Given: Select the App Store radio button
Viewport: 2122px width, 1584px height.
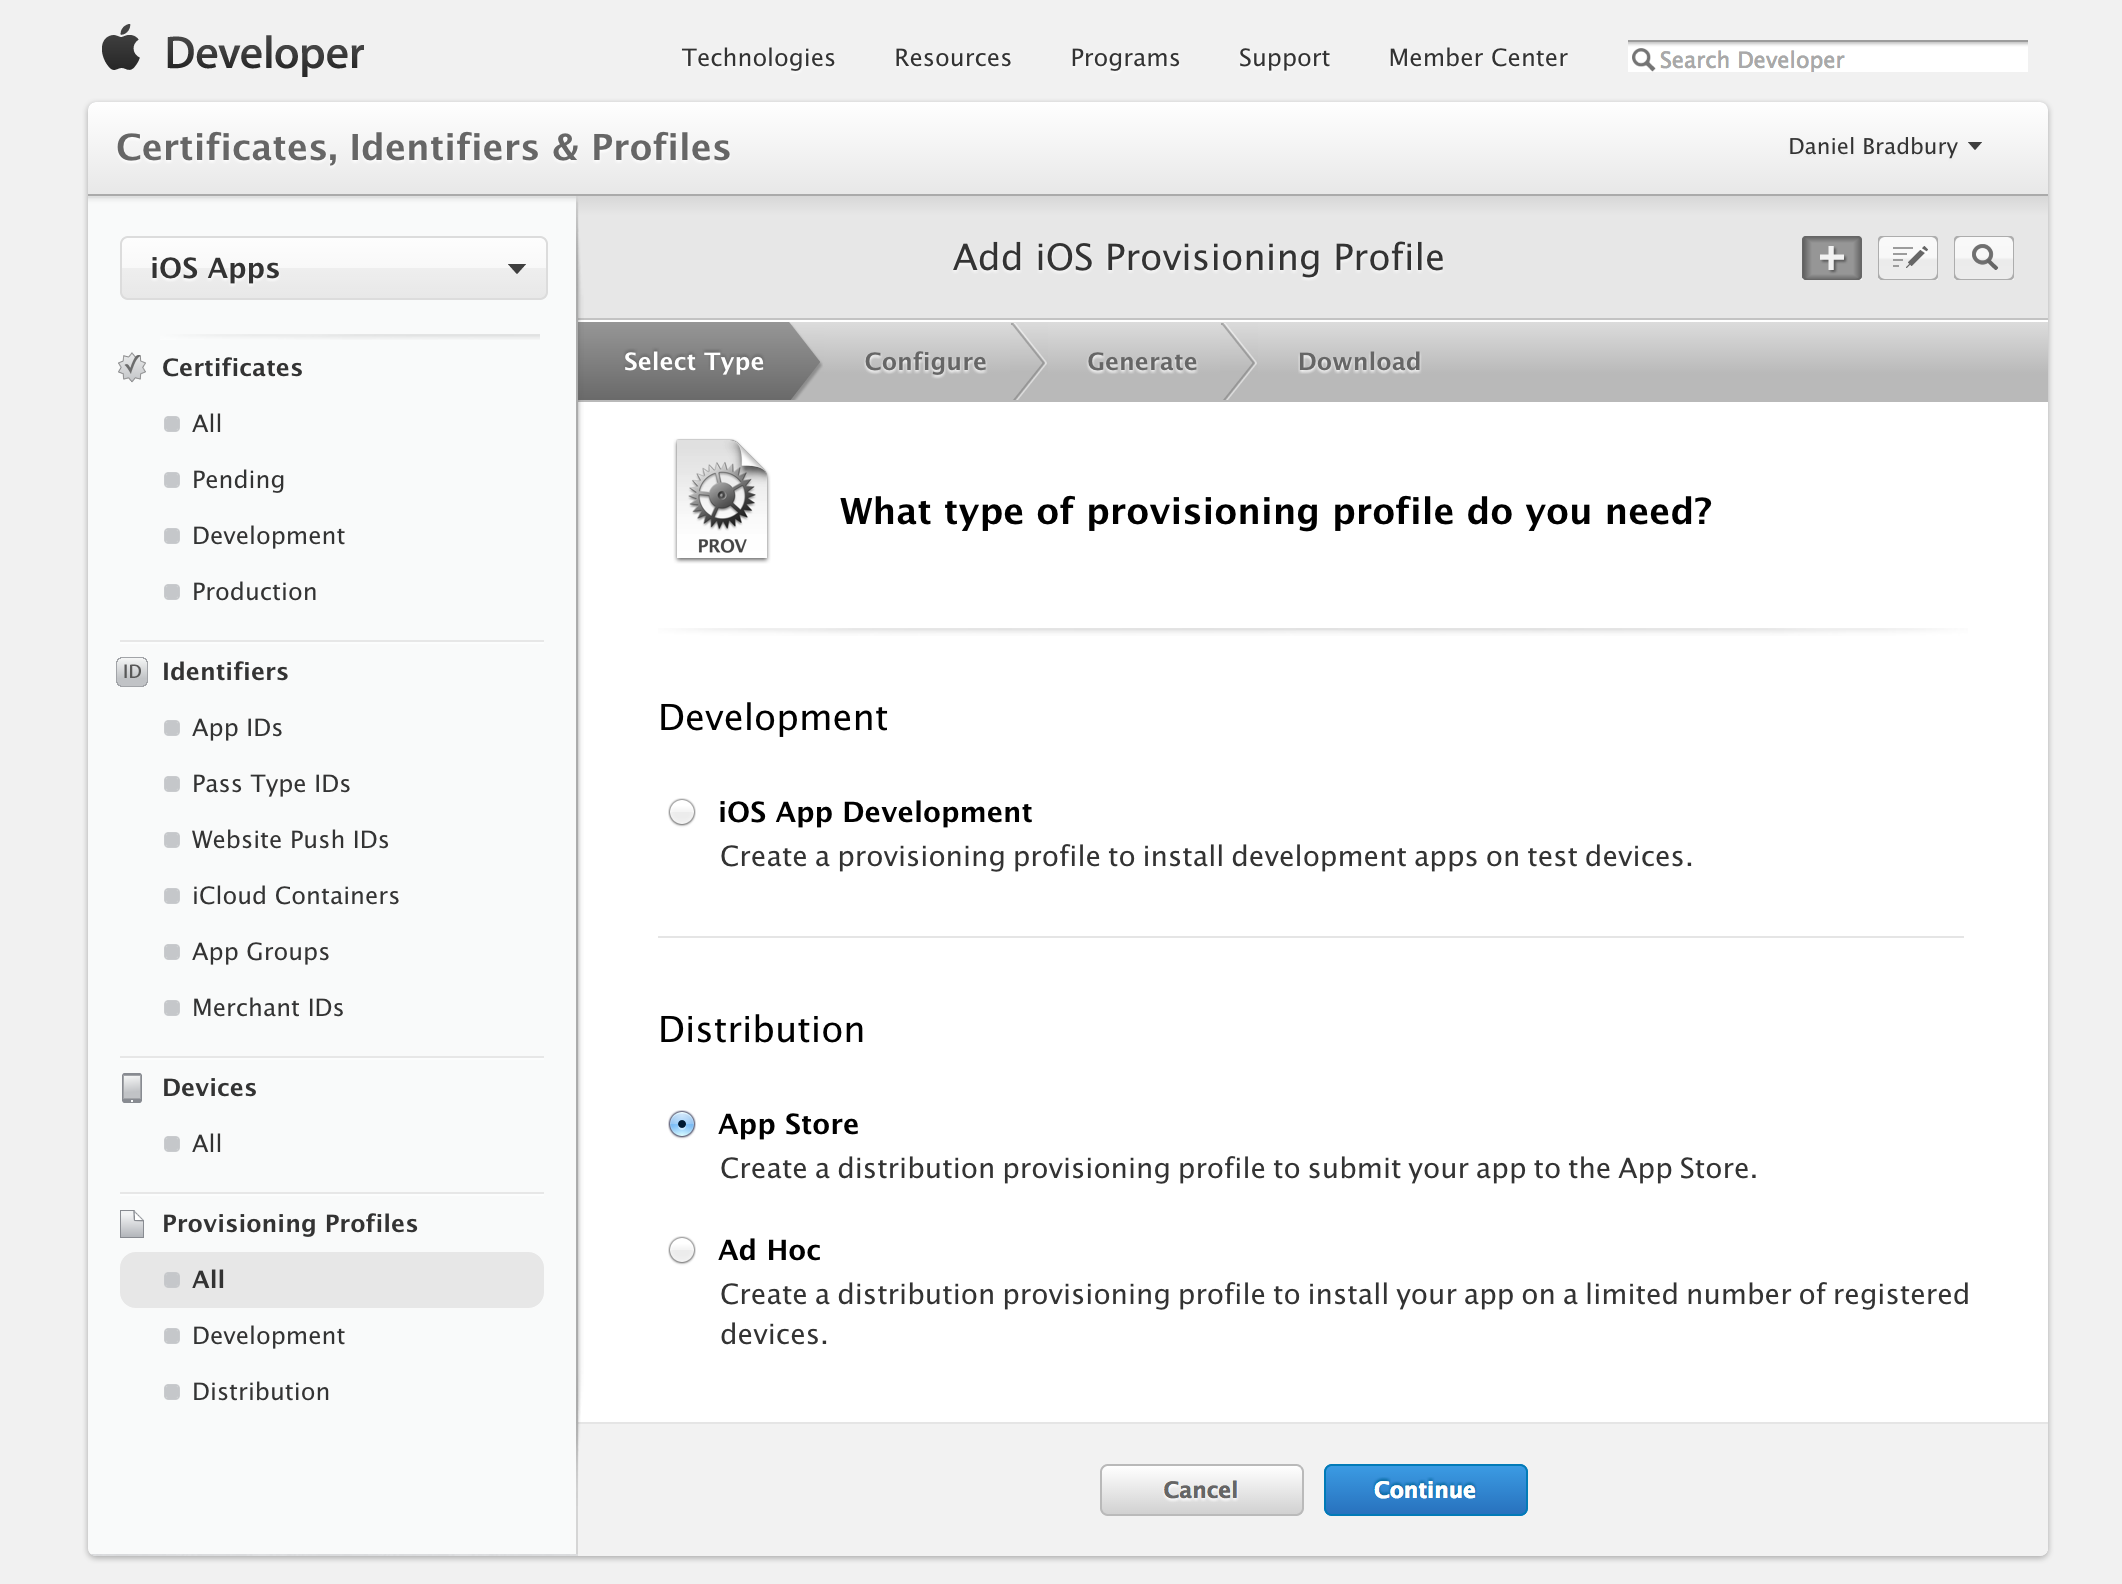Looking at the screenshot, I should (682, 1124).
